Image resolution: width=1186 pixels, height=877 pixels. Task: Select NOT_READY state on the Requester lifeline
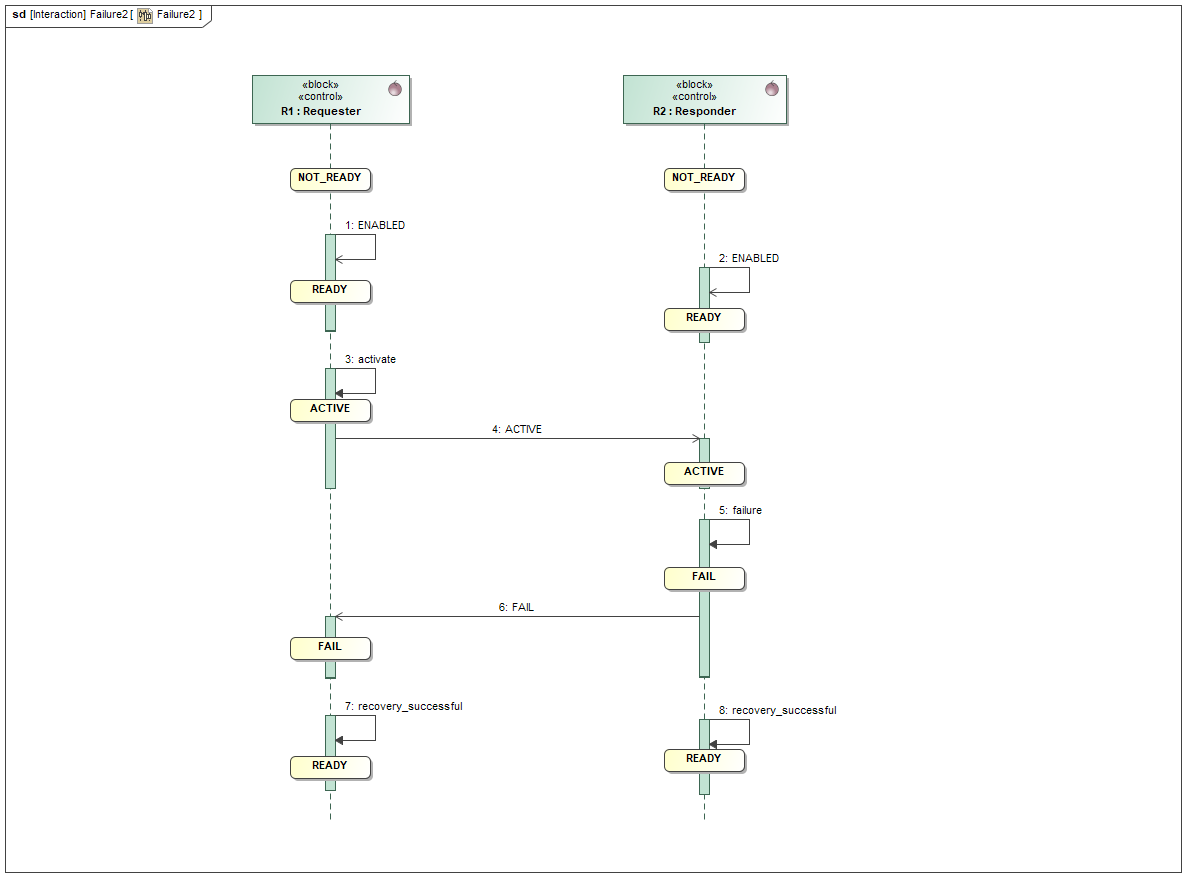329,179
